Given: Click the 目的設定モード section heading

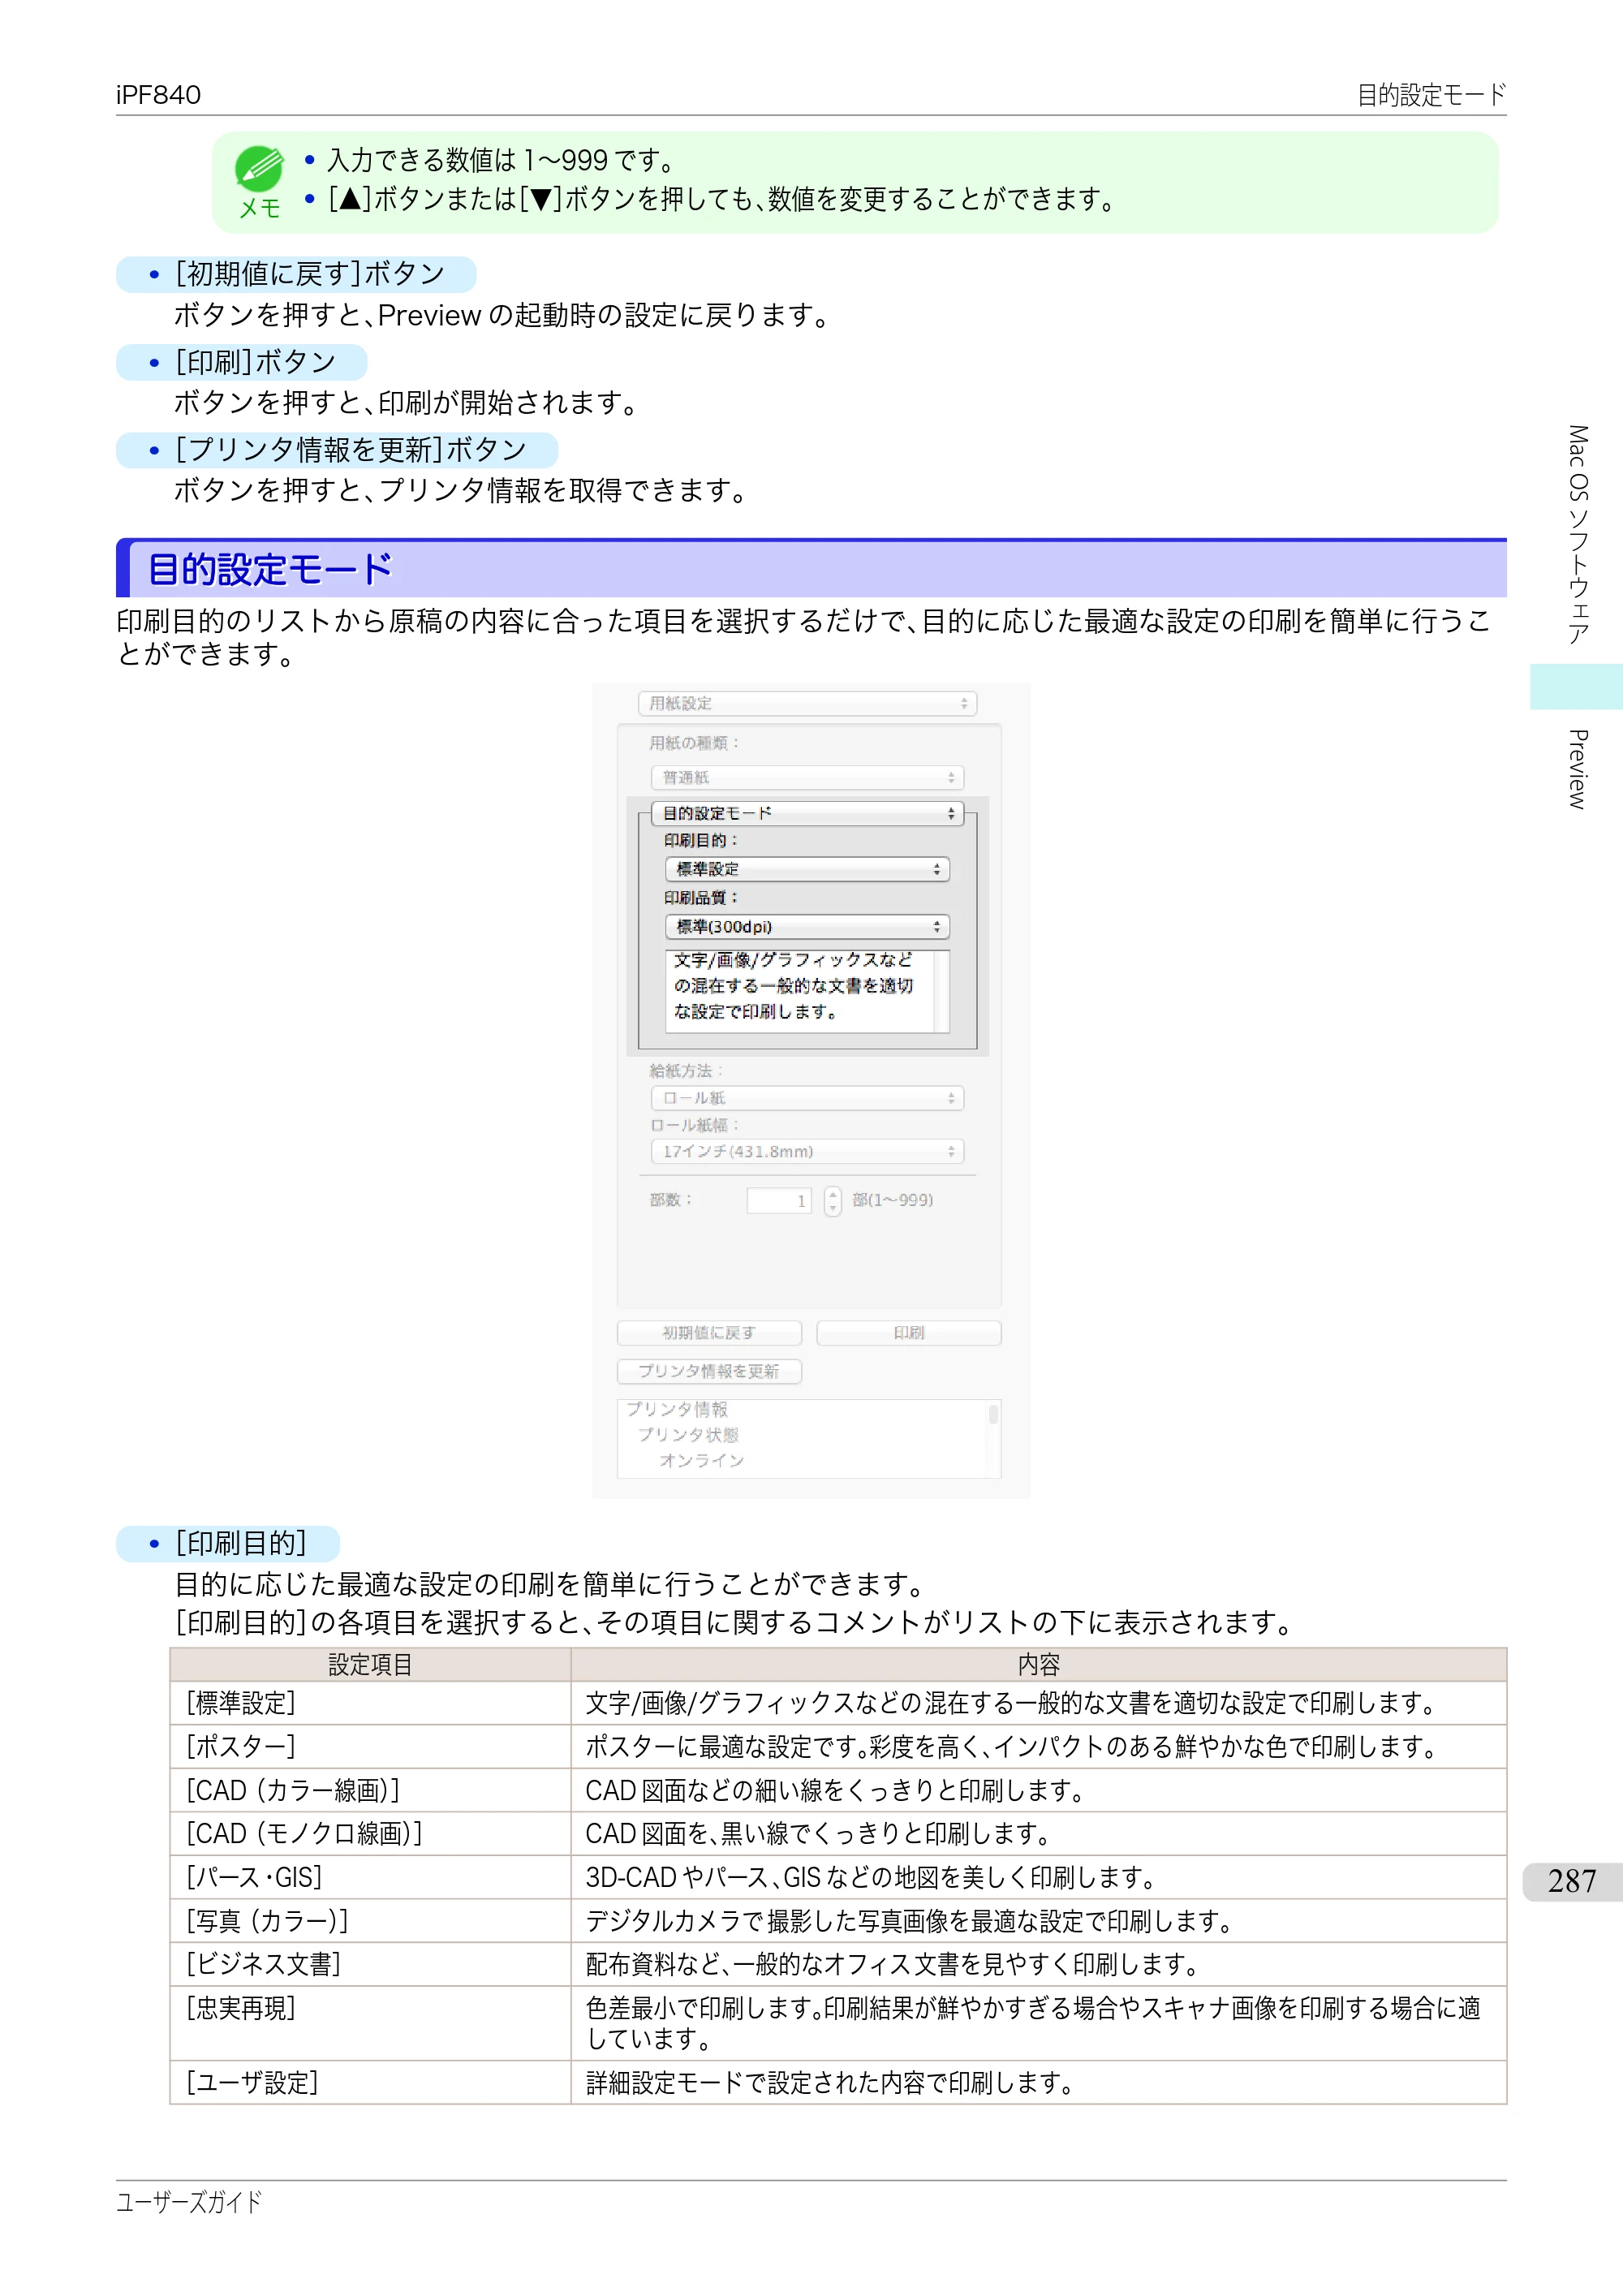Looking at the screenshot, I should point(270,569).
